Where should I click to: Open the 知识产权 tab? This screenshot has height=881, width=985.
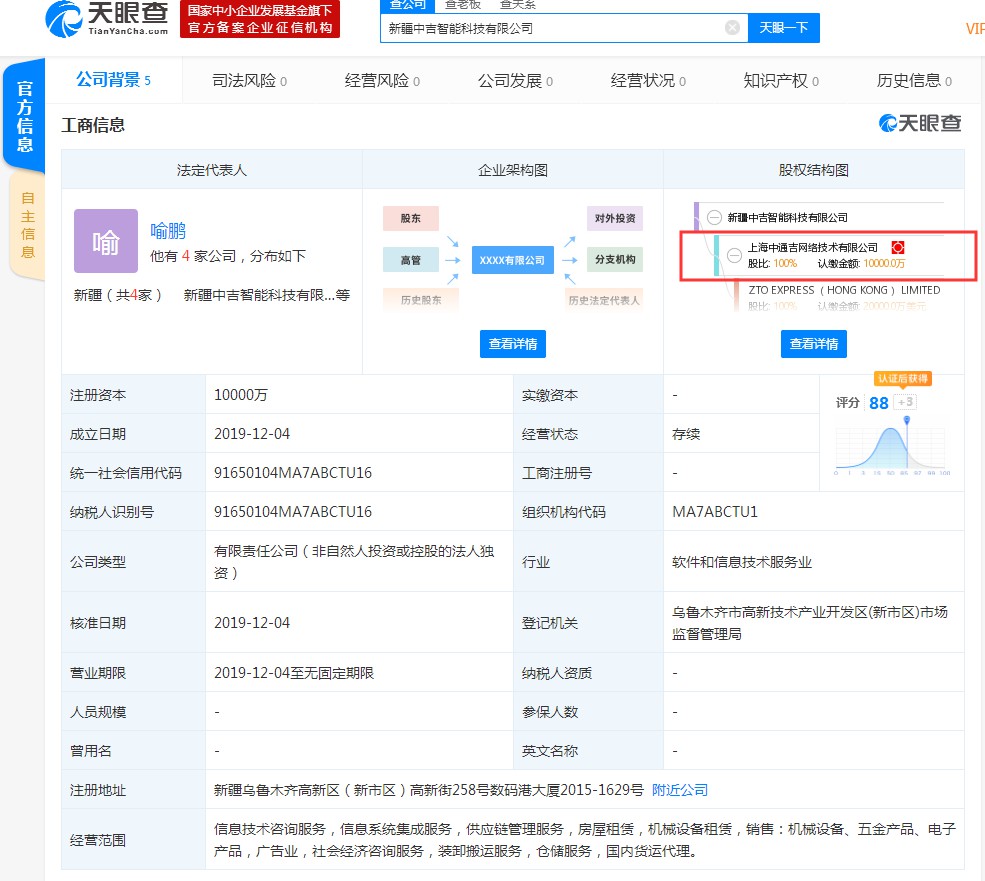(x=781, y=81)
